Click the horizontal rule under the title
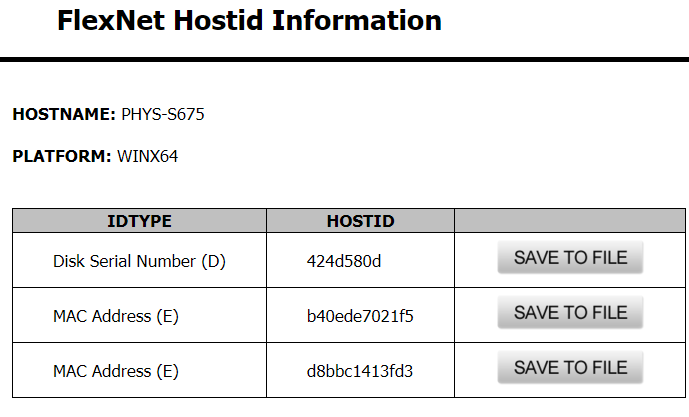689x417 pixels. pos(344,59)
